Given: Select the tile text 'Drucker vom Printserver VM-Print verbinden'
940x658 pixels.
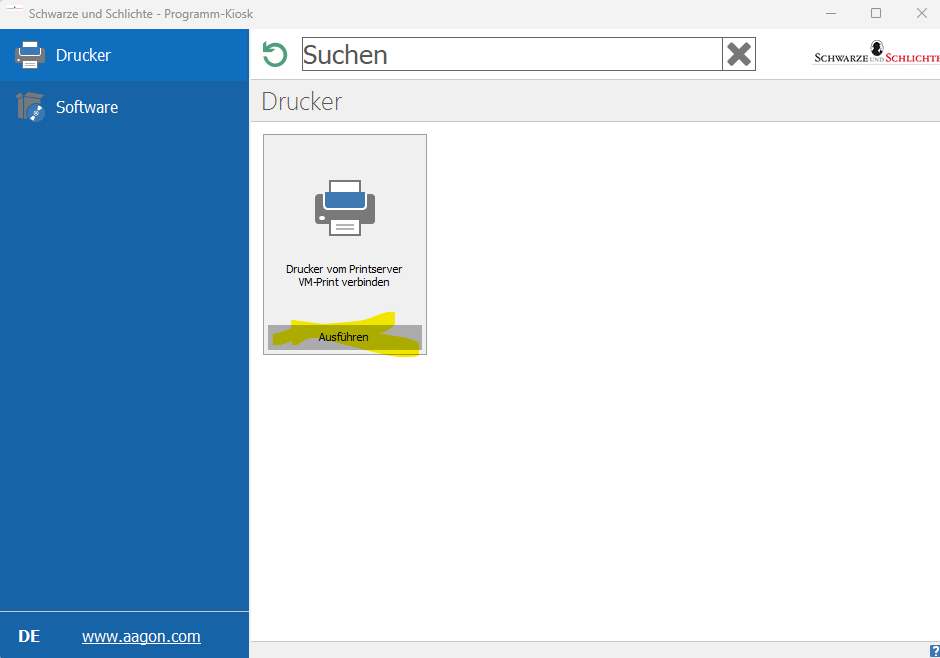Looking at the screenshot, I should click(x=344, y=276).
